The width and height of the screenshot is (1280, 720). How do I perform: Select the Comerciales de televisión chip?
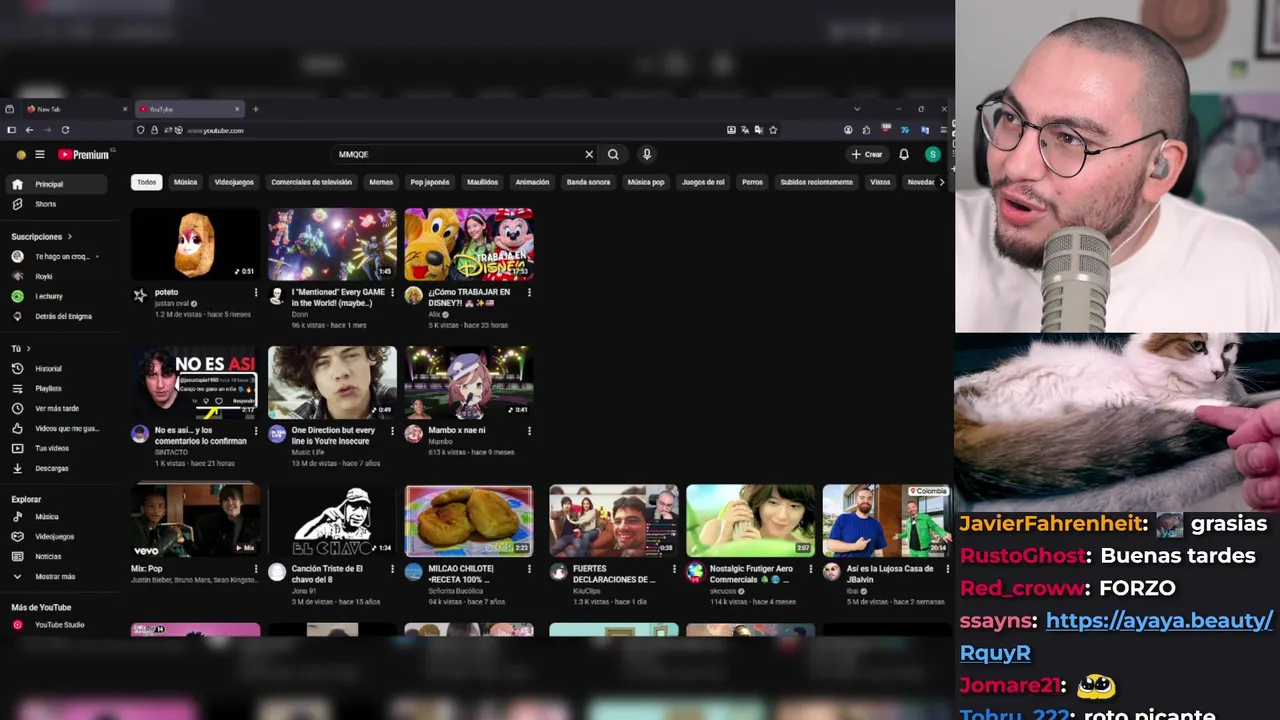311,182
